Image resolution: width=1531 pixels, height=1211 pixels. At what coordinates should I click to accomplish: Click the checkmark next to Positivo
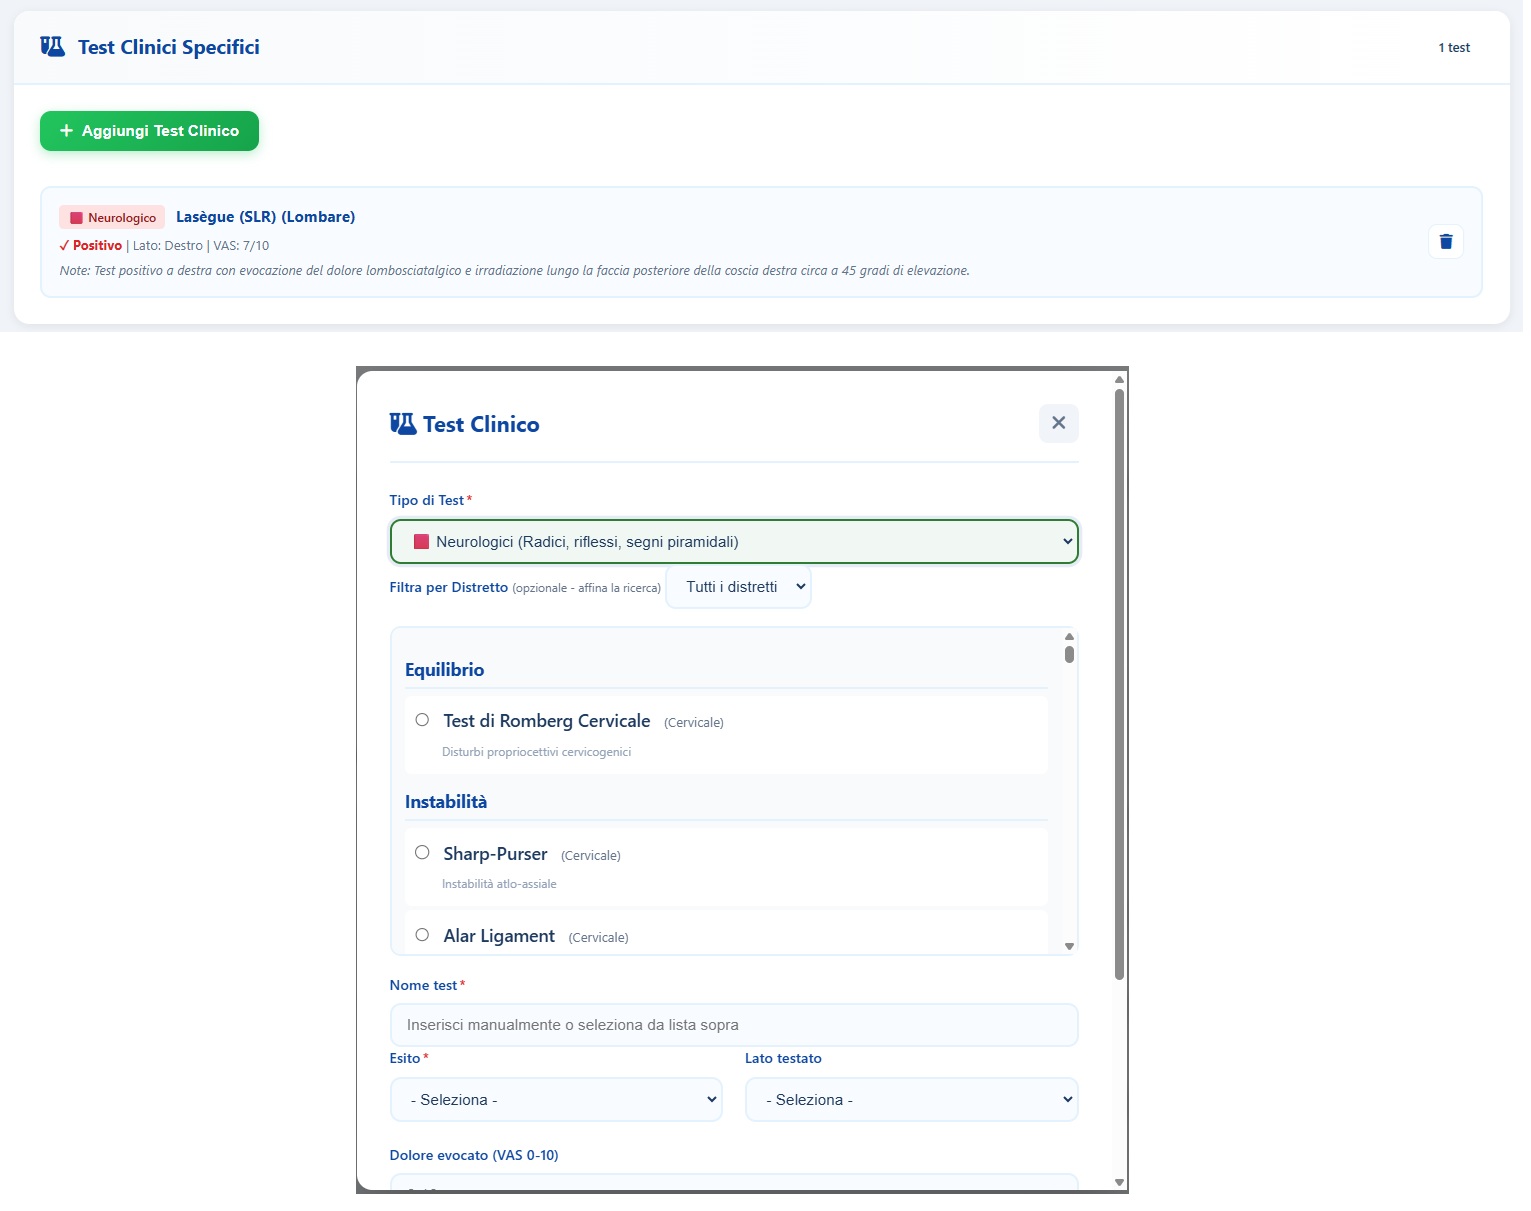tap(65, 245)
